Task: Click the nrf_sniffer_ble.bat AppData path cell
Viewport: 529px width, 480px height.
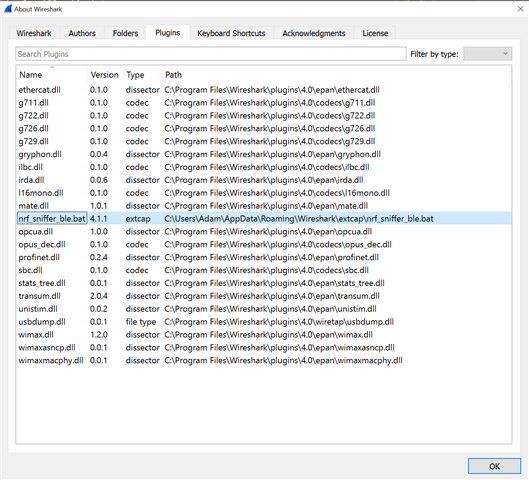Action: click(x=299, y=219)
